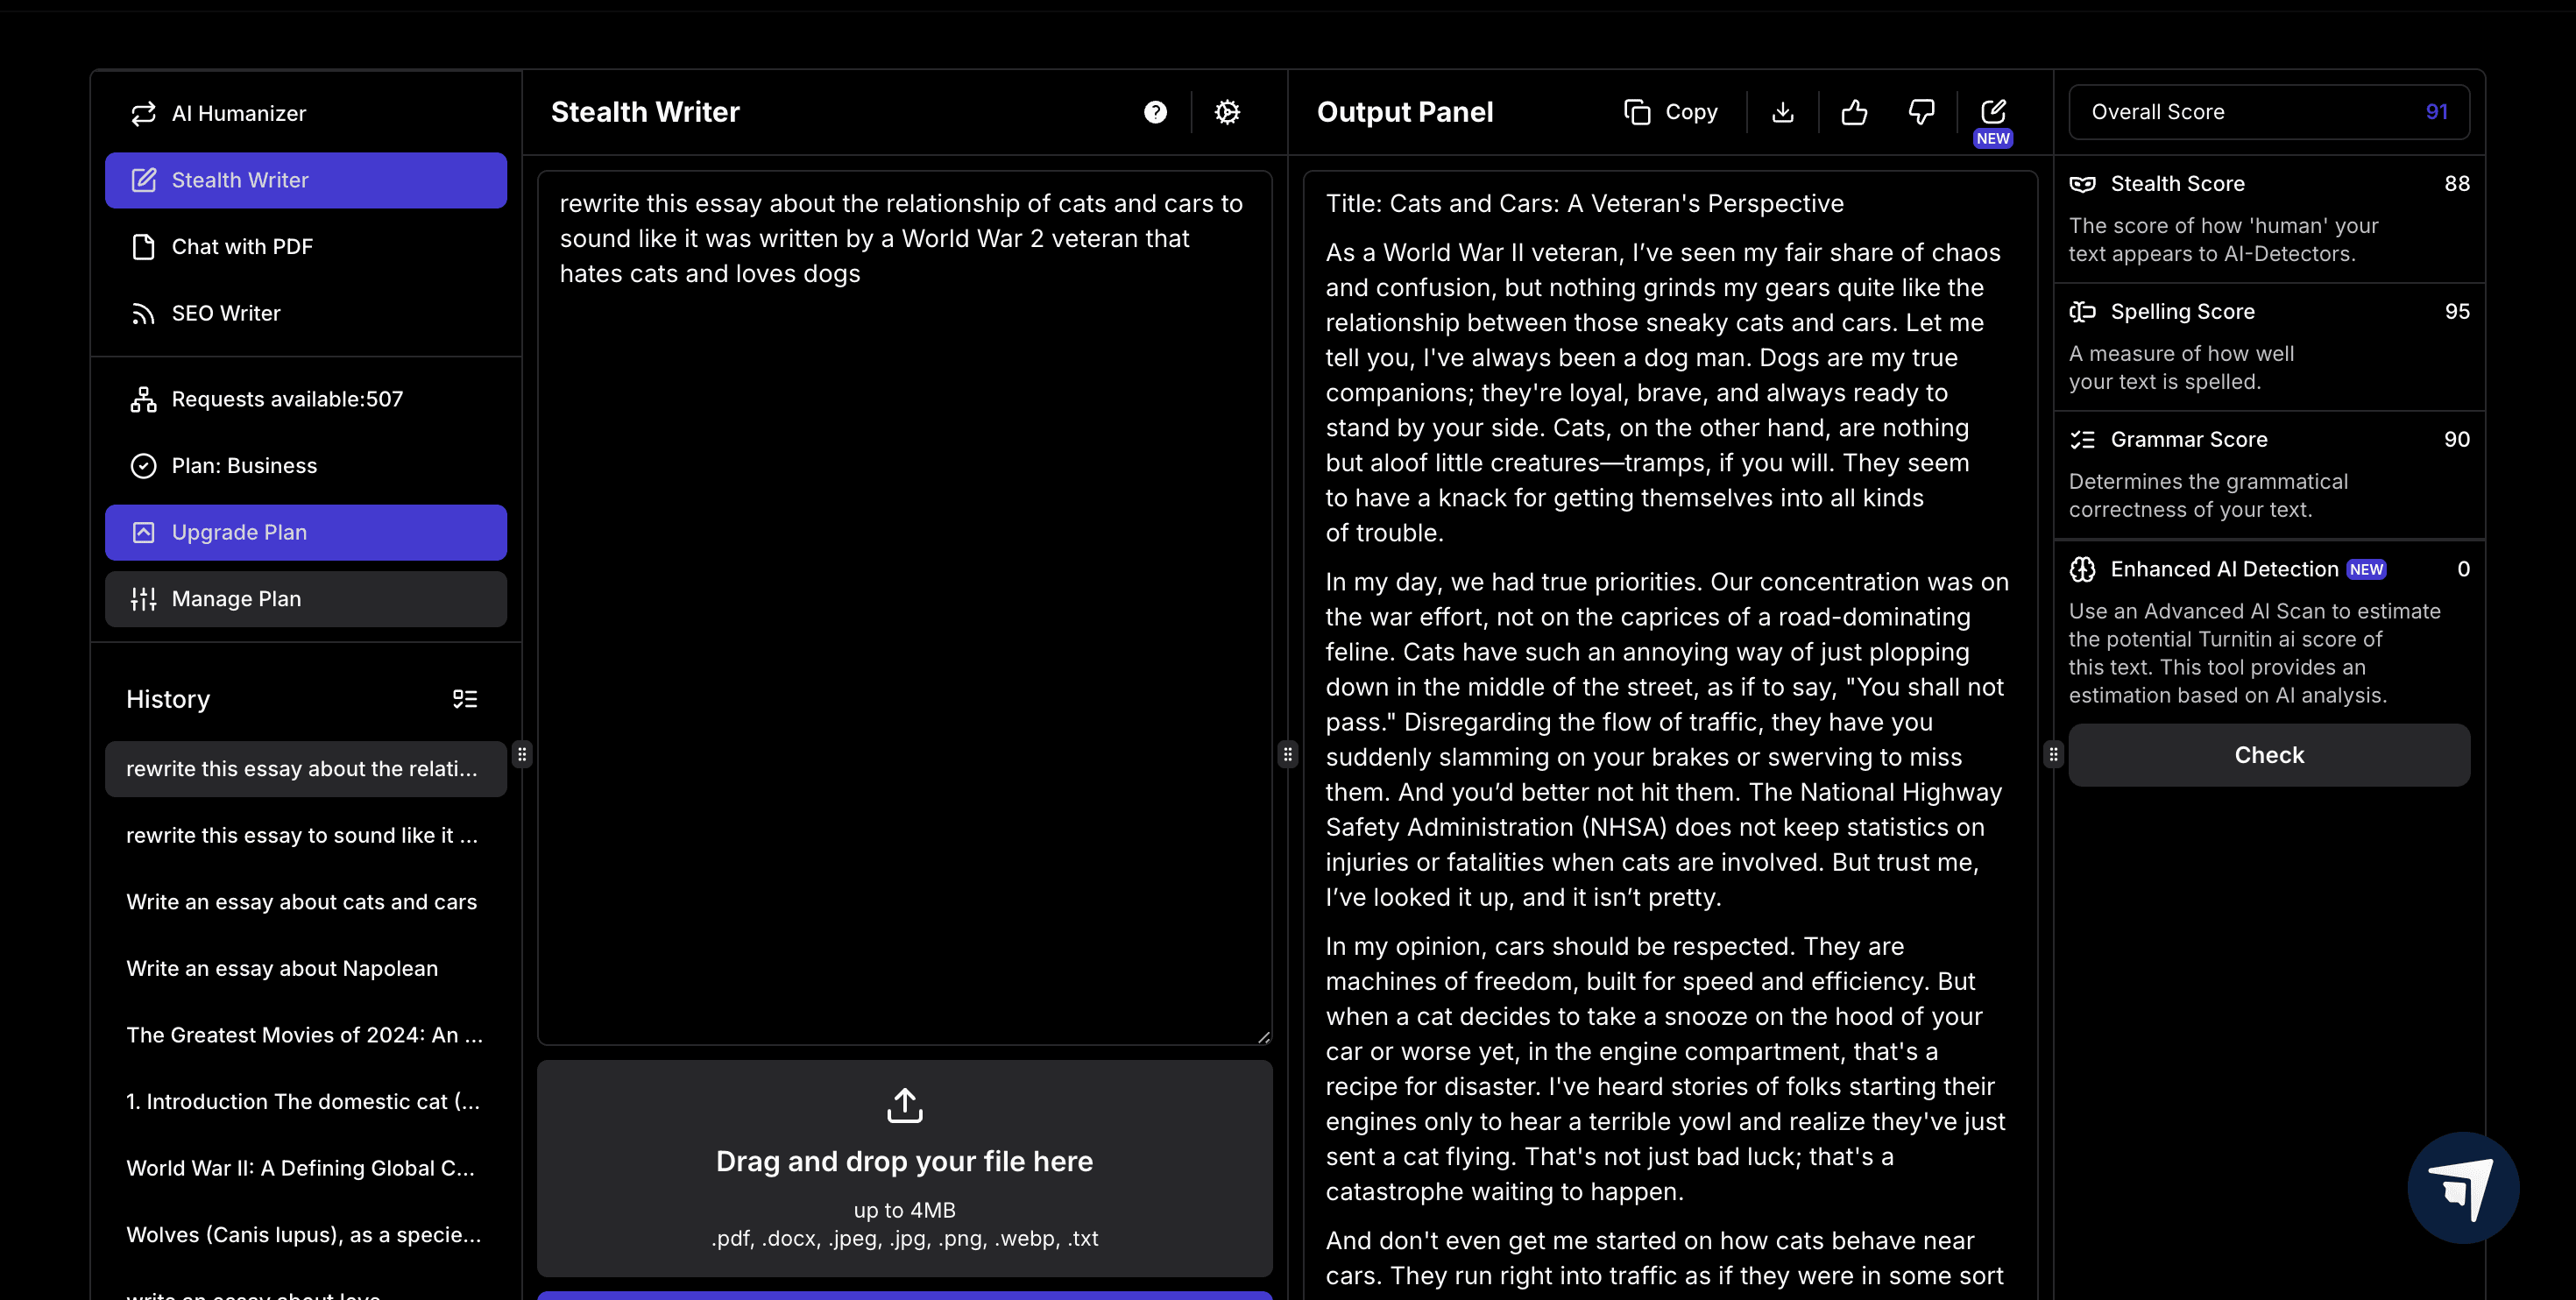
Task: Copy the output panel text
Action: [1671, 112]
